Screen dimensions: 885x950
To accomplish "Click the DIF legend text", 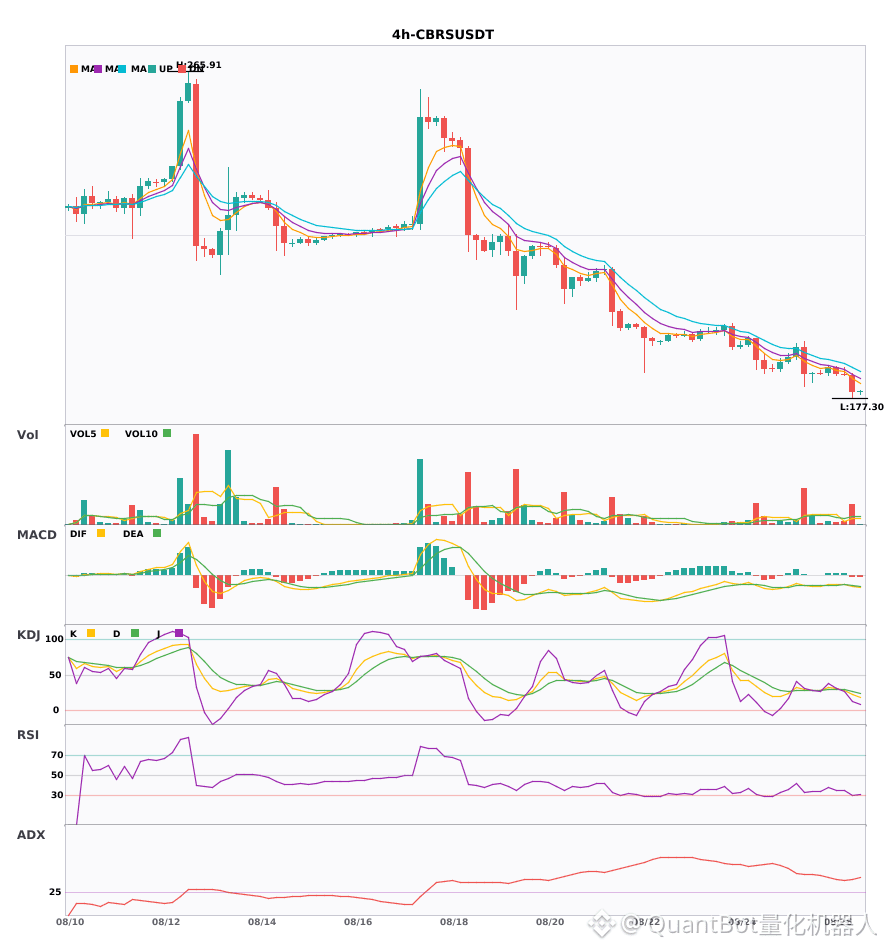I will (78, 534).
